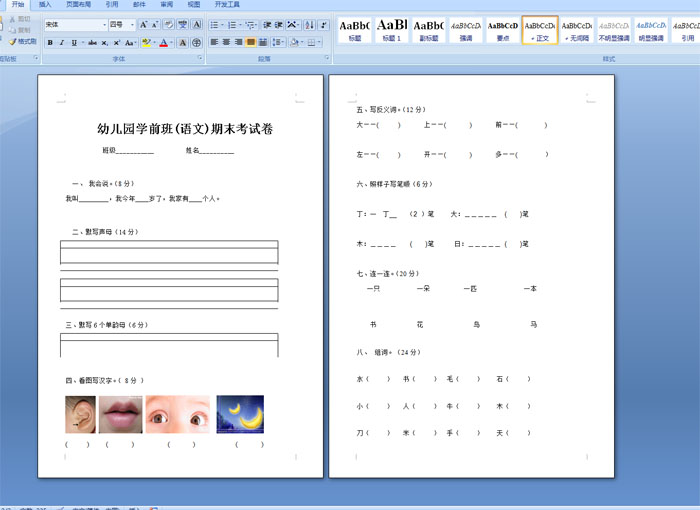This screenshot has height=510, width=700.
Task: Apply the text highlight color (yellow)
Action: (146, 43)
